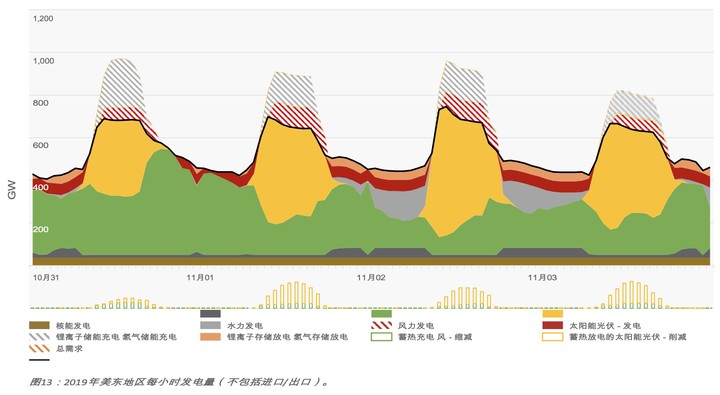Select the legend label 核能发电
Viewport: 720px width, 395px height.
point(73,326)
